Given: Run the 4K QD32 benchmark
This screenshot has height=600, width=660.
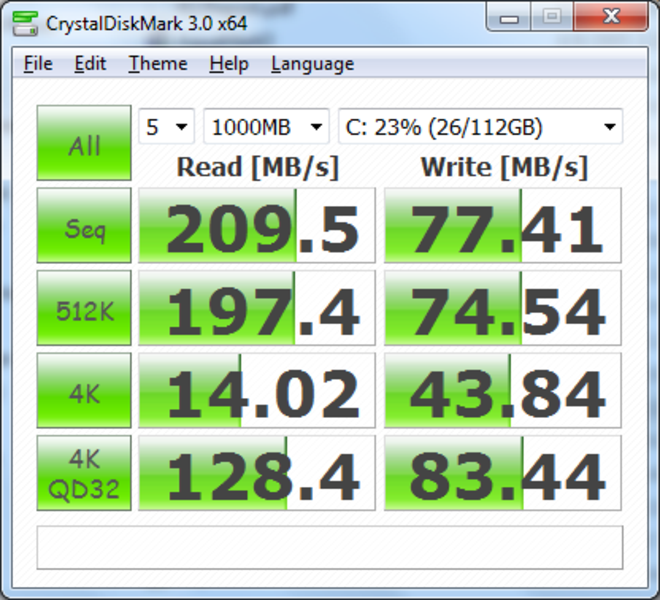Looking at the screenshot, I should (x=84, y=473).
